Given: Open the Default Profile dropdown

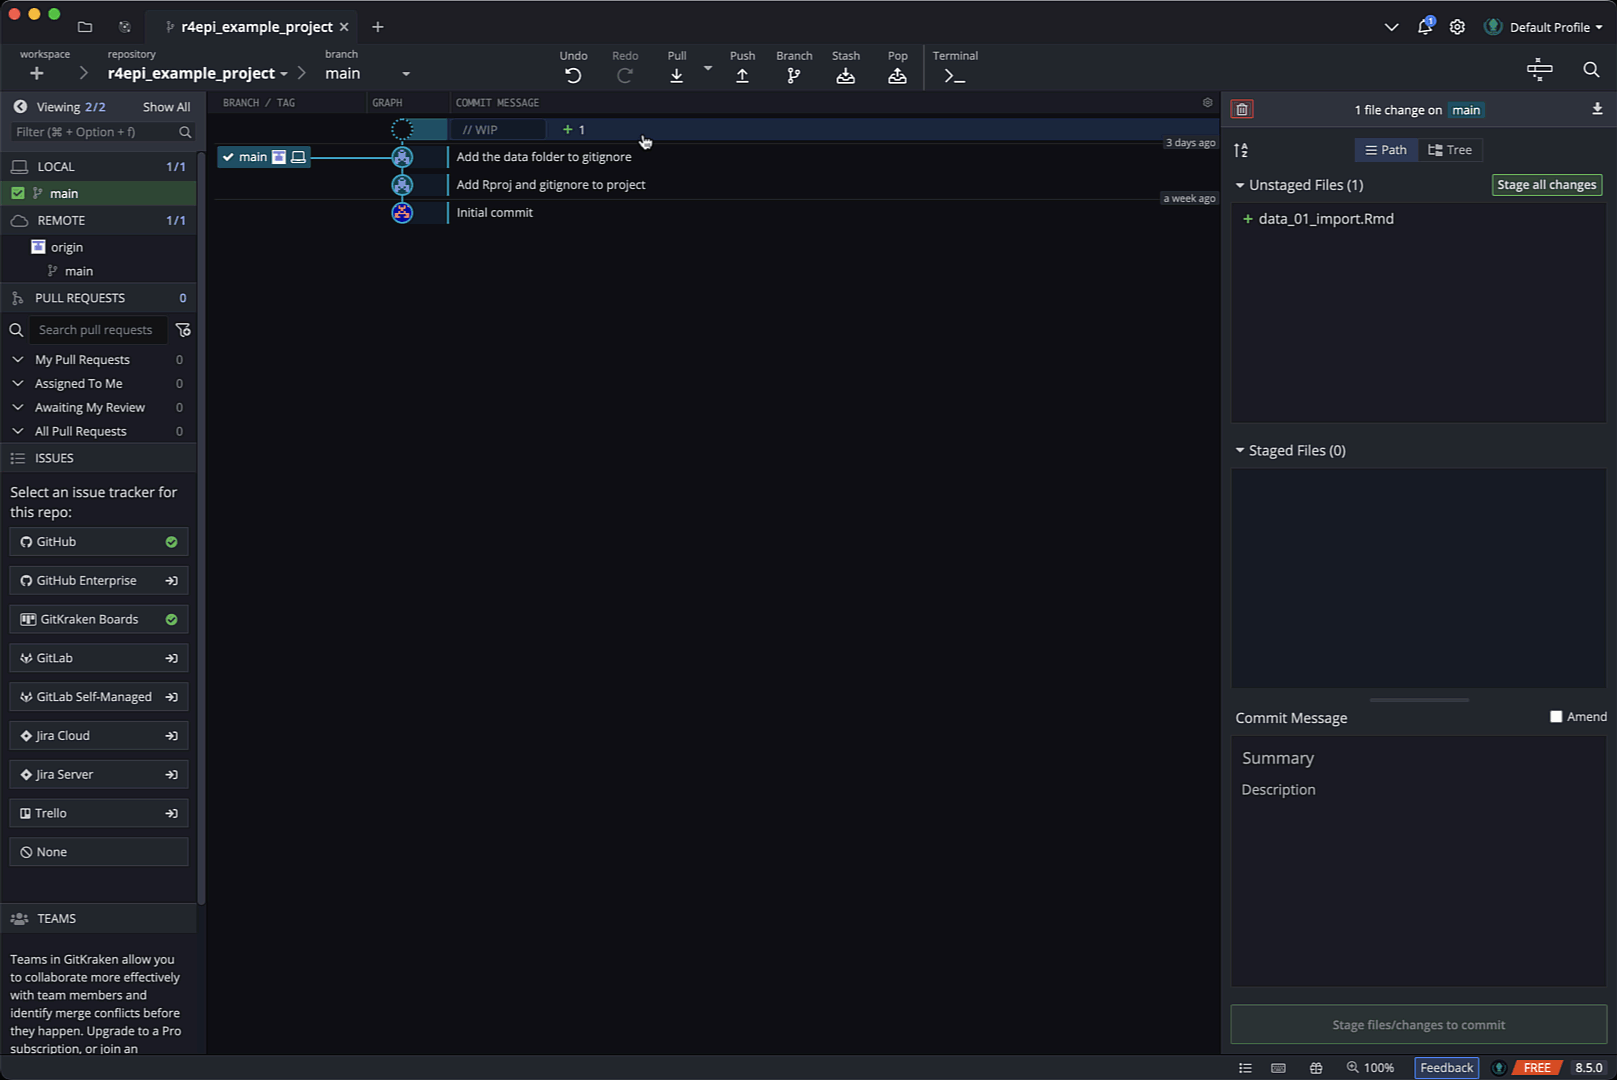Looking at the screenshot, I should (1544, 27).
